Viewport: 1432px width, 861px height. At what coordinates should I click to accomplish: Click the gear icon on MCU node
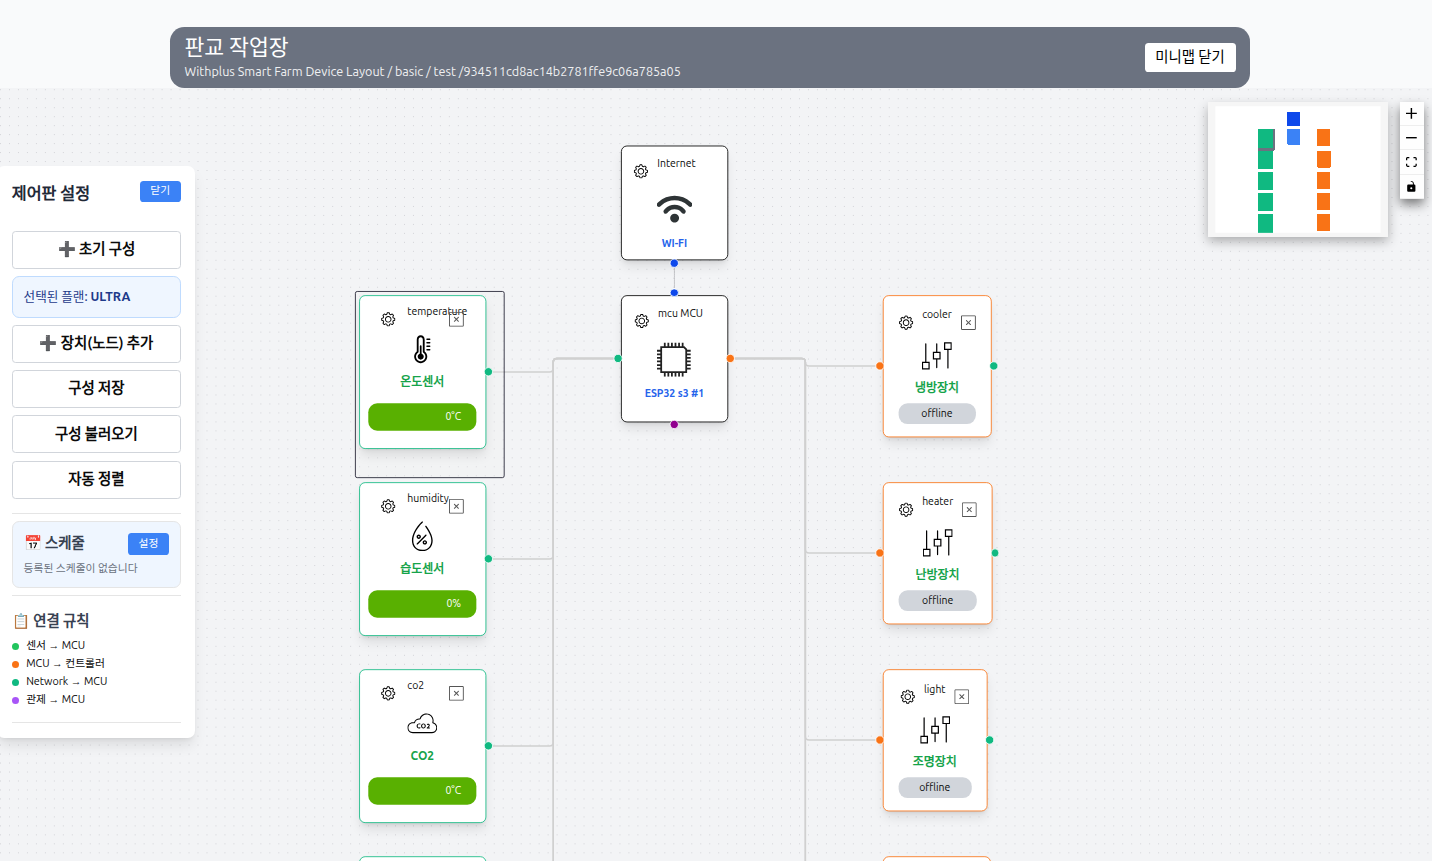pos(642,321)
